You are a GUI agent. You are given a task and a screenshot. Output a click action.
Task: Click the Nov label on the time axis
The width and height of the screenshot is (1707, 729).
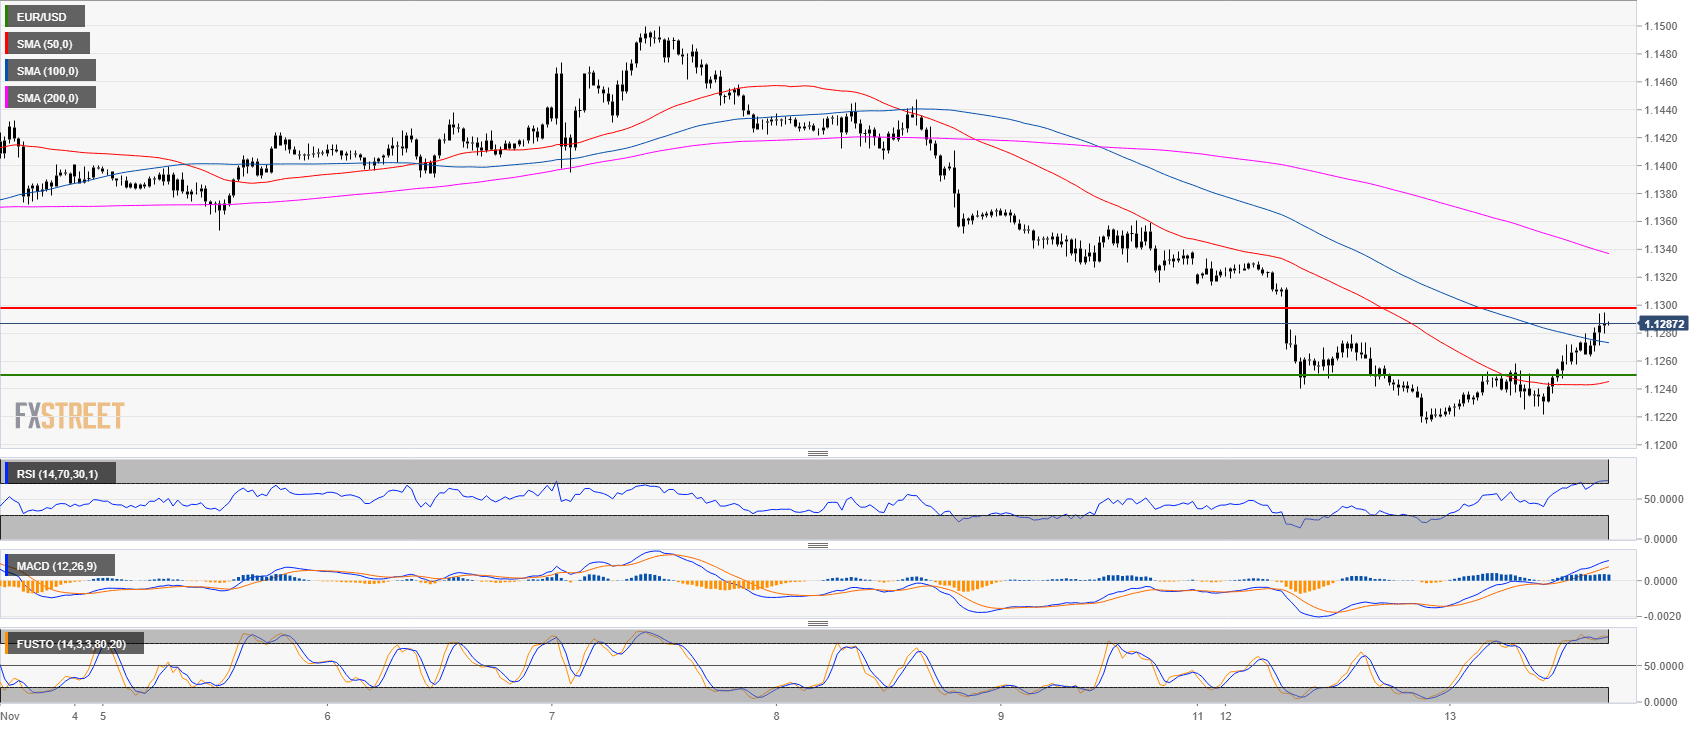(10, 716)
